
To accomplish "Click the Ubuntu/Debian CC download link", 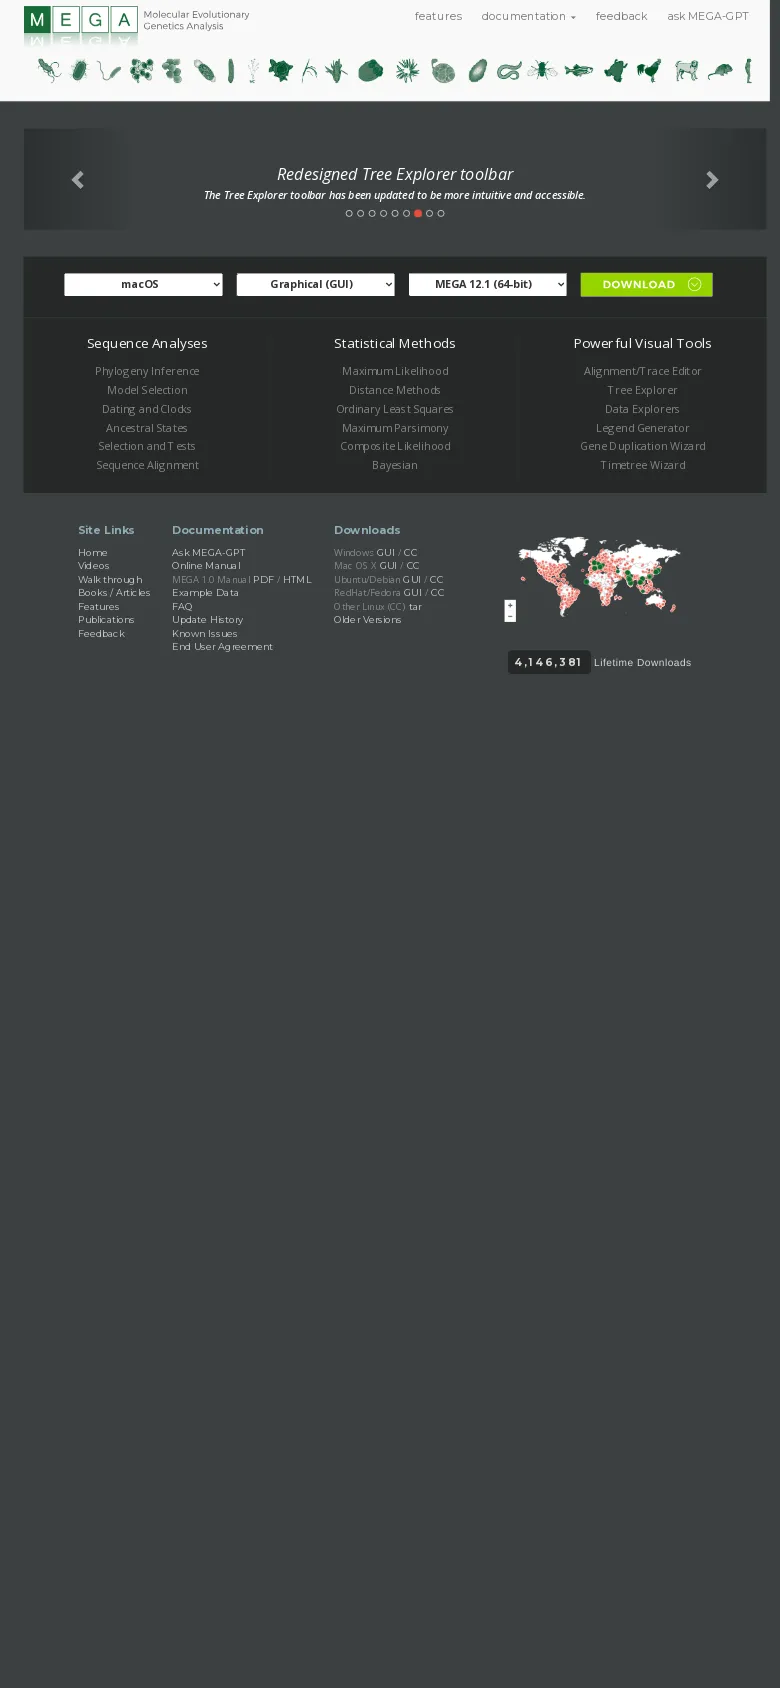I will pos(436,579).
